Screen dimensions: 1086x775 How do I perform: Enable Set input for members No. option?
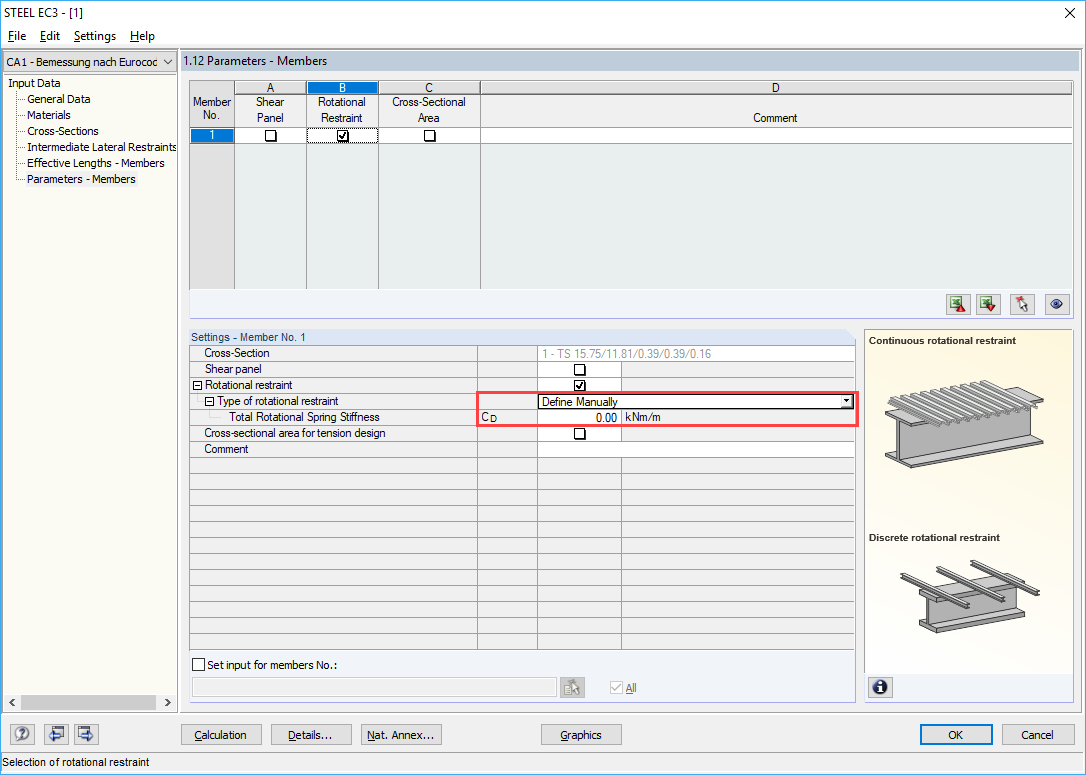click(197, 663)
